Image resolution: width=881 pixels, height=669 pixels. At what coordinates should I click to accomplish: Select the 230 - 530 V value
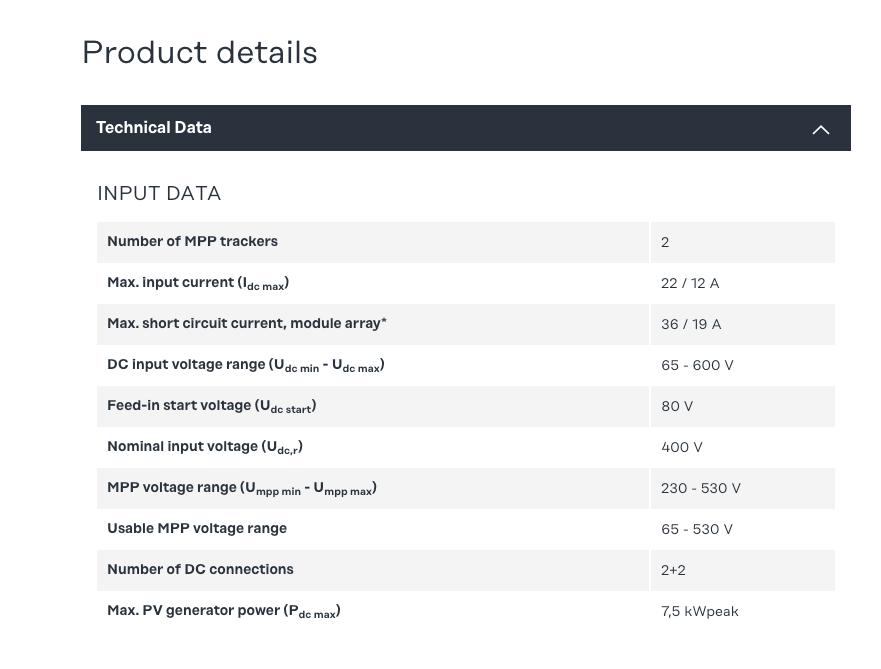701,489
